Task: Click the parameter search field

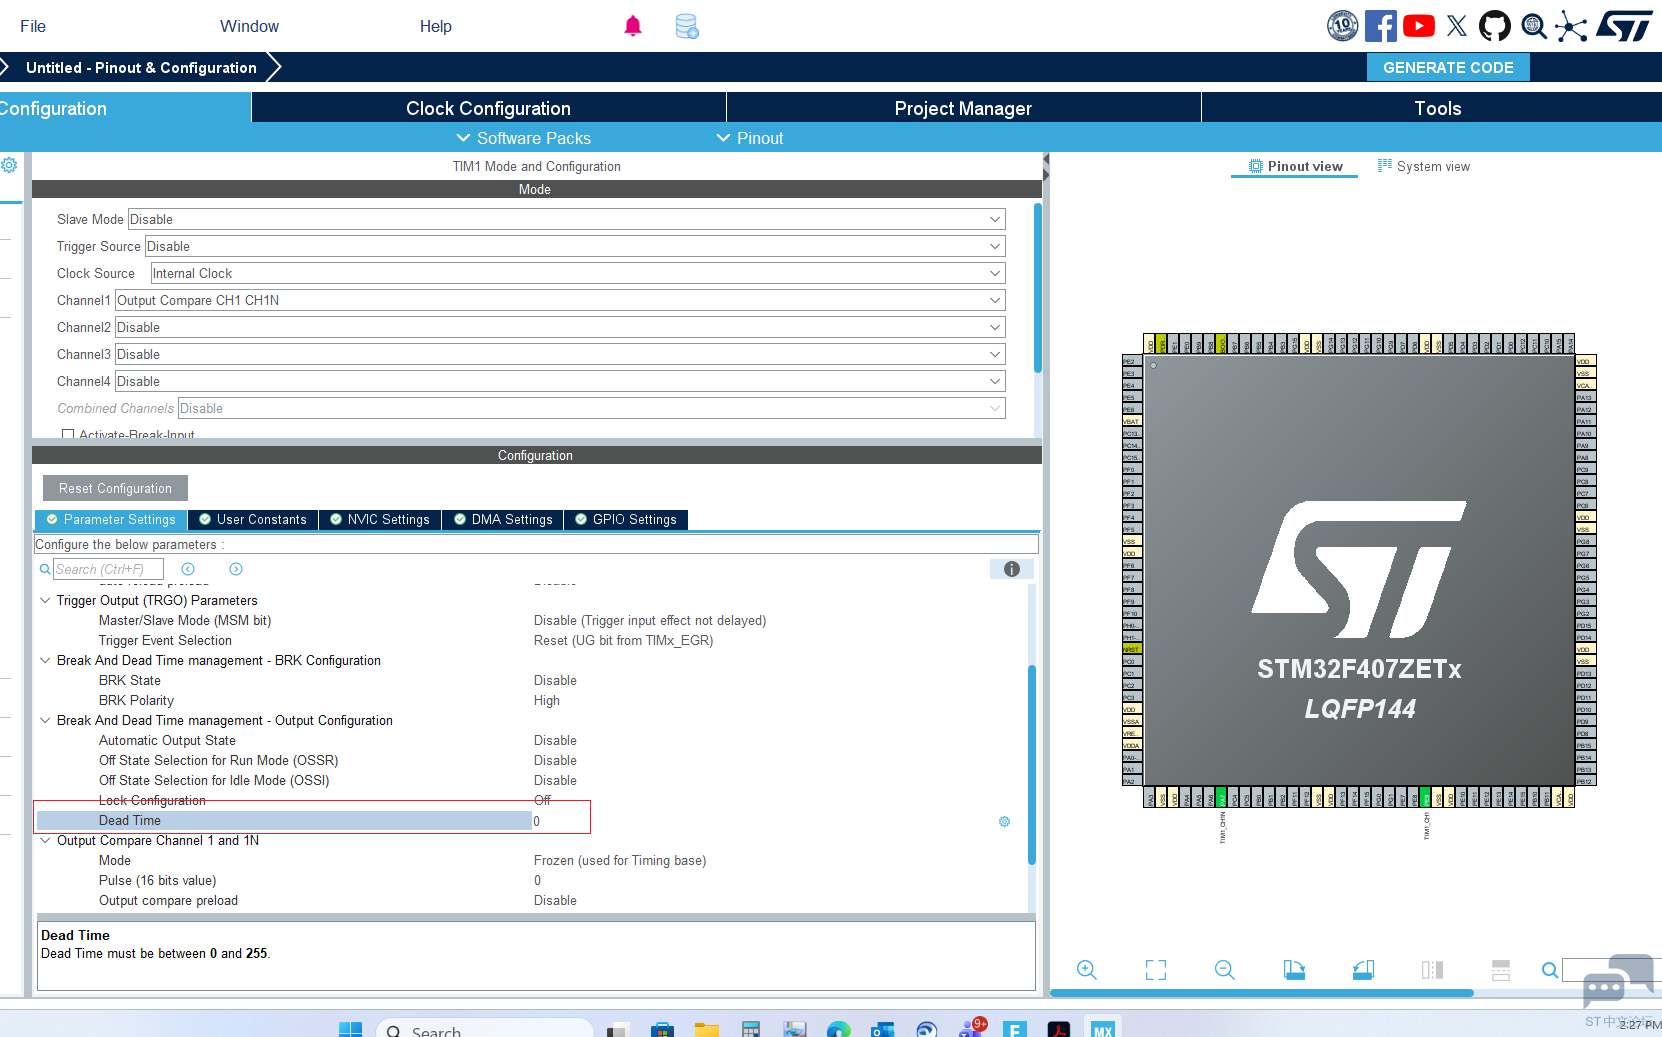Action: pyautogui.click(x=107, y=568)
